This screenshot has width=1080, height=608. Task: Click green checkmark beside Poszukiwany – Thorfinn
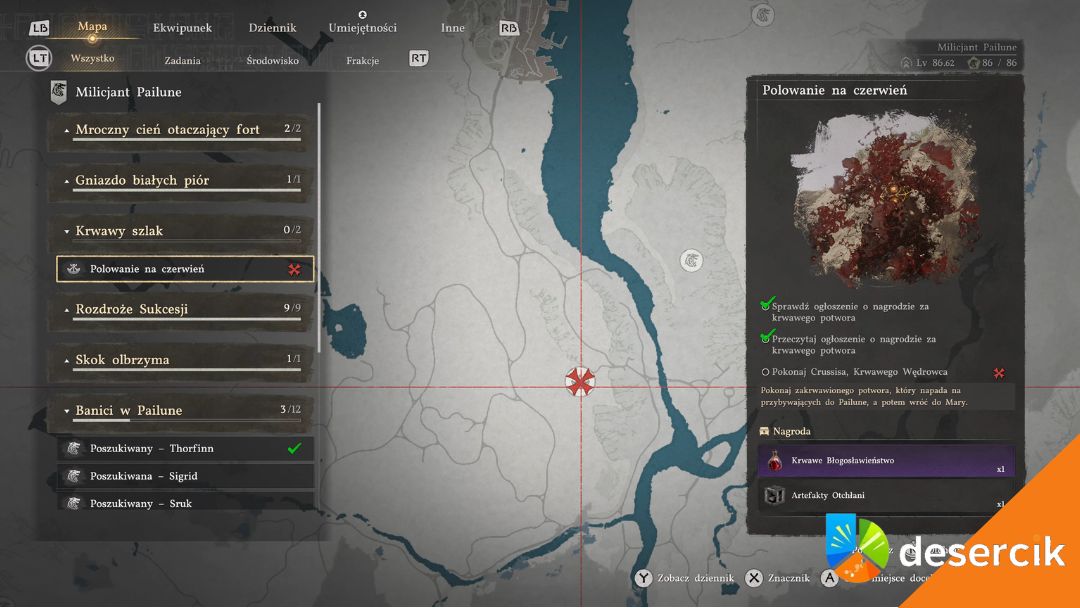(294, 449)
